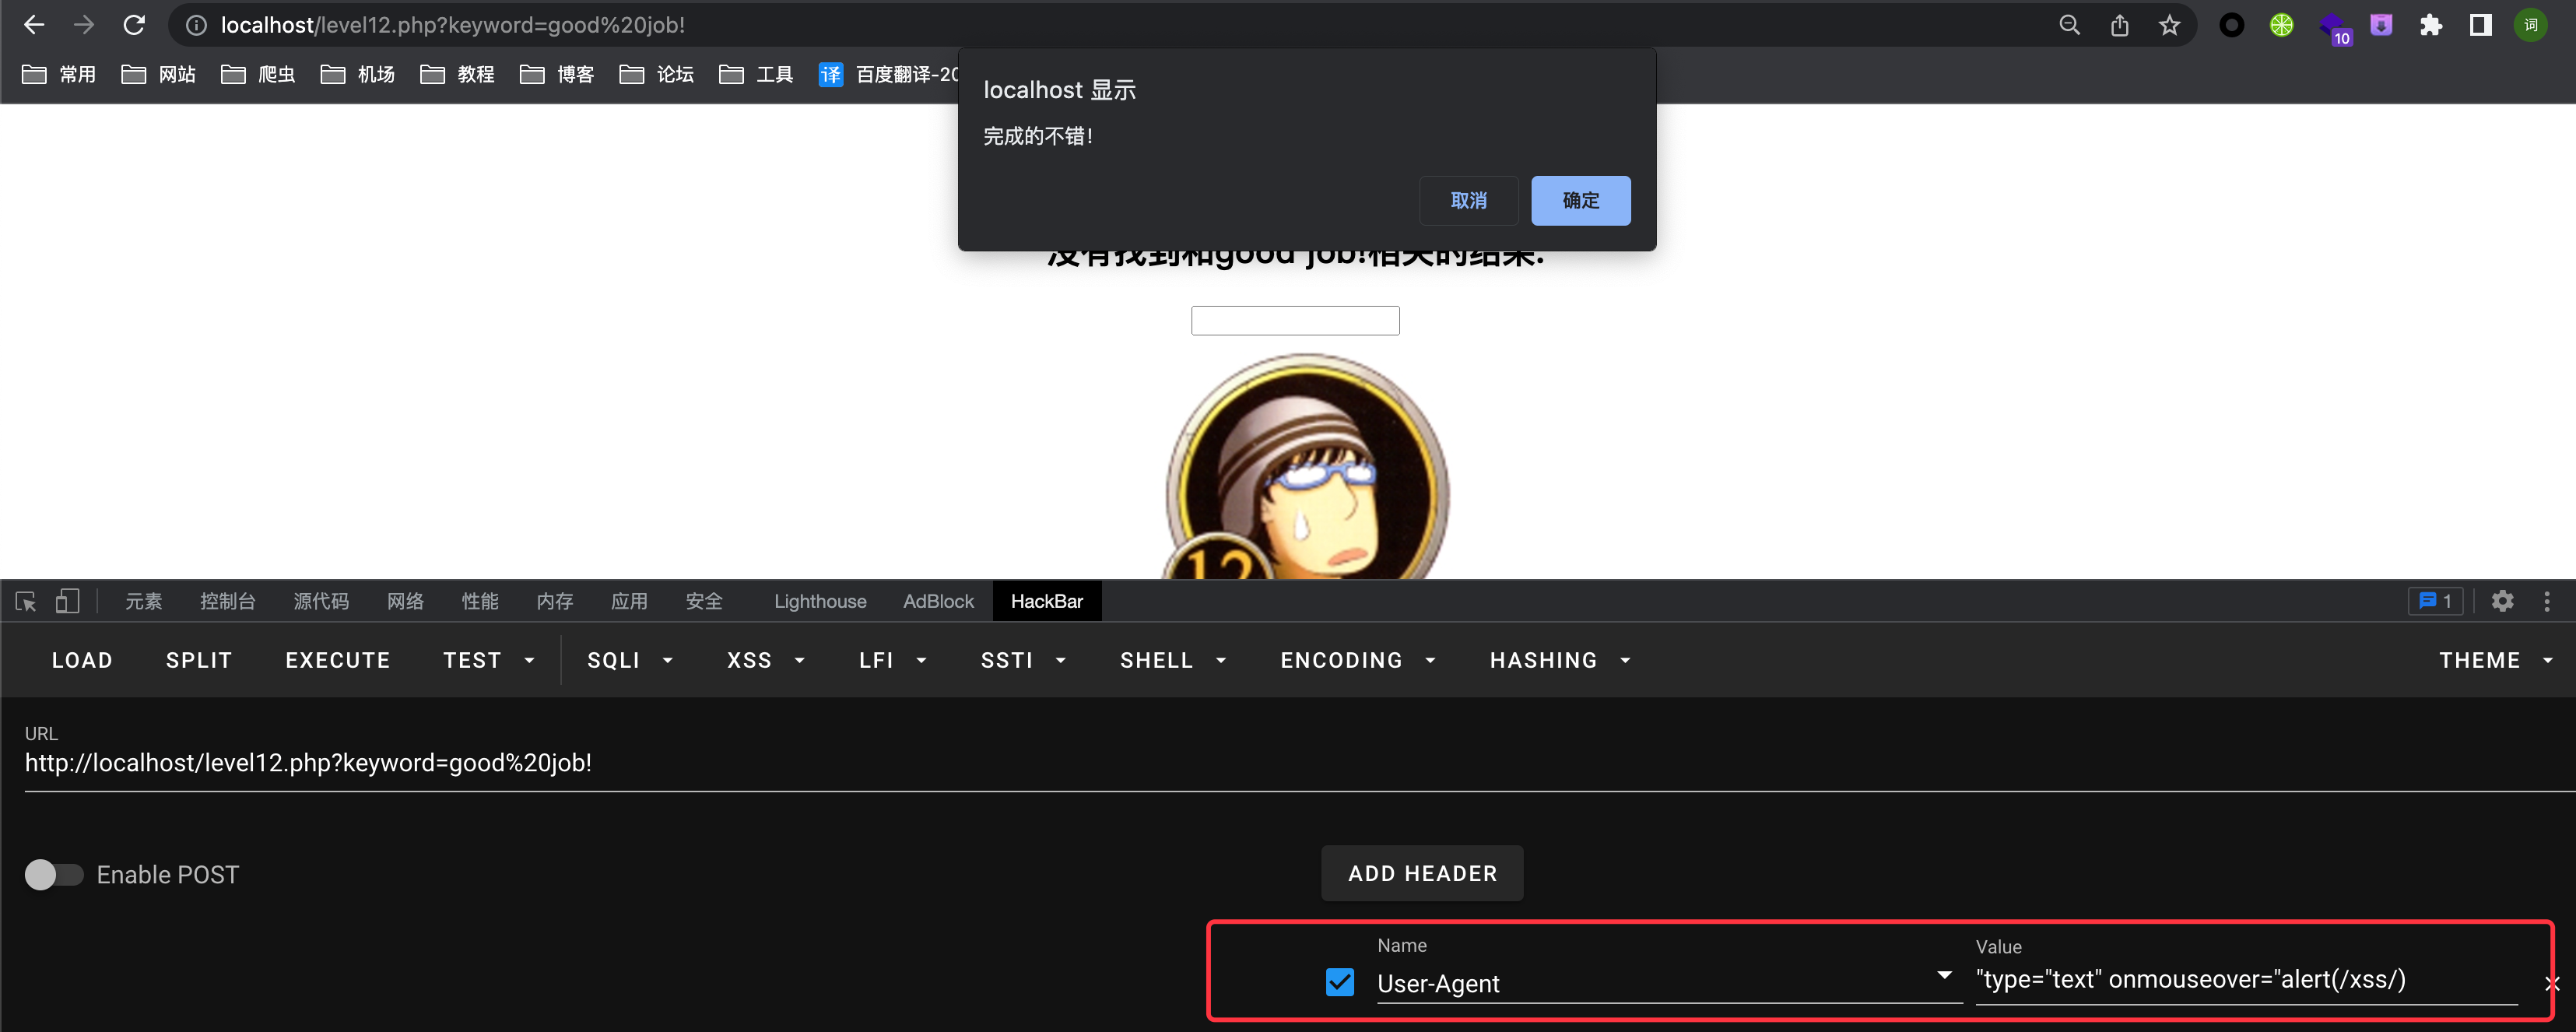This screenshot has height=1032, width=2576.
Task: Click the 确定 button in alert dialog
Action: (1580, 201)
